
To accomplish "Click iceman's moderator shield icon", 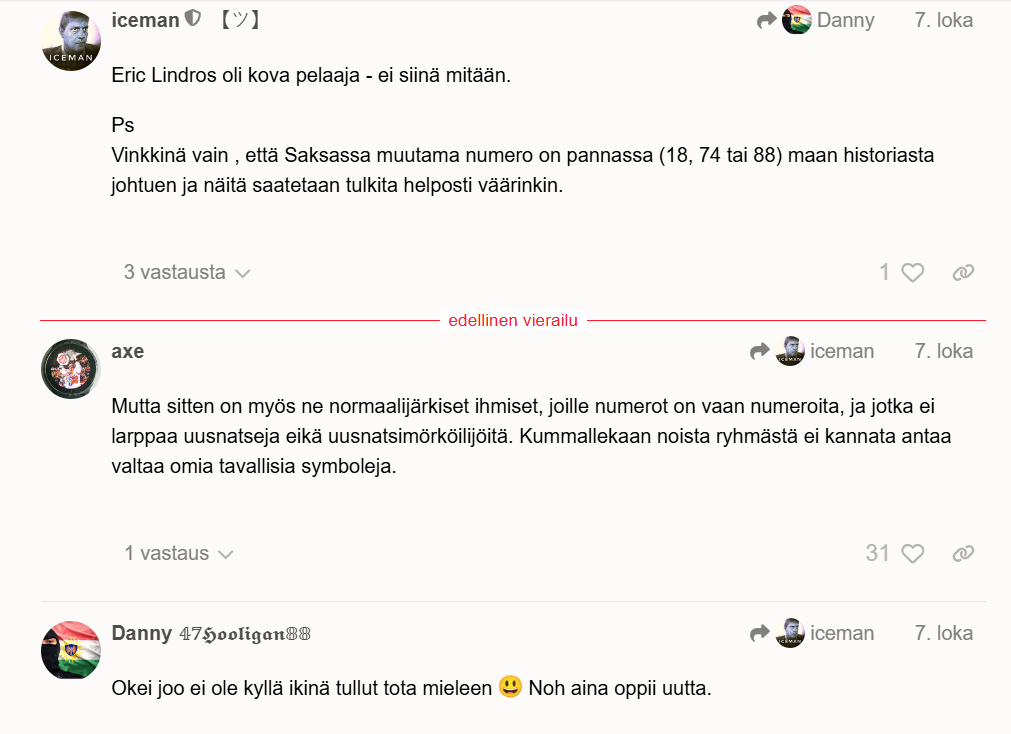I will tap(194, 19).
